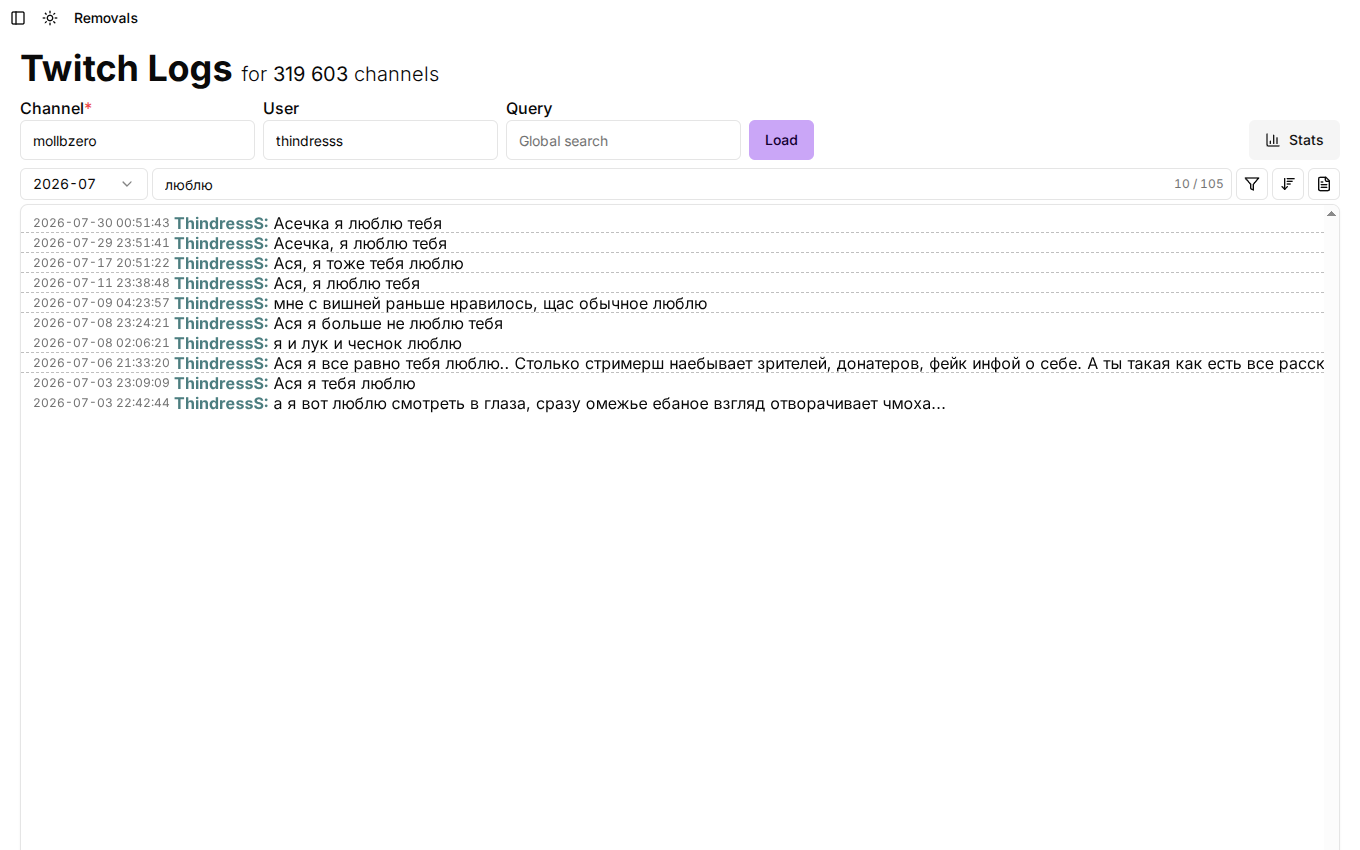
Task: Select the long message starting "Ася я все равно"
Action: 799,363
